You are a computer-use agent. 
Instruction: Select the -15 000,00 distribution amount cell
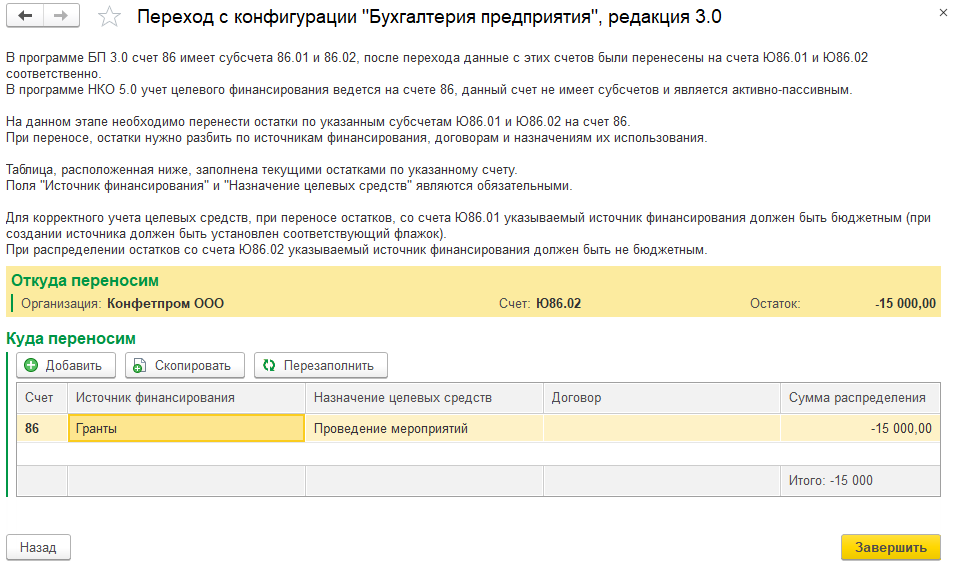pos(859,429)
